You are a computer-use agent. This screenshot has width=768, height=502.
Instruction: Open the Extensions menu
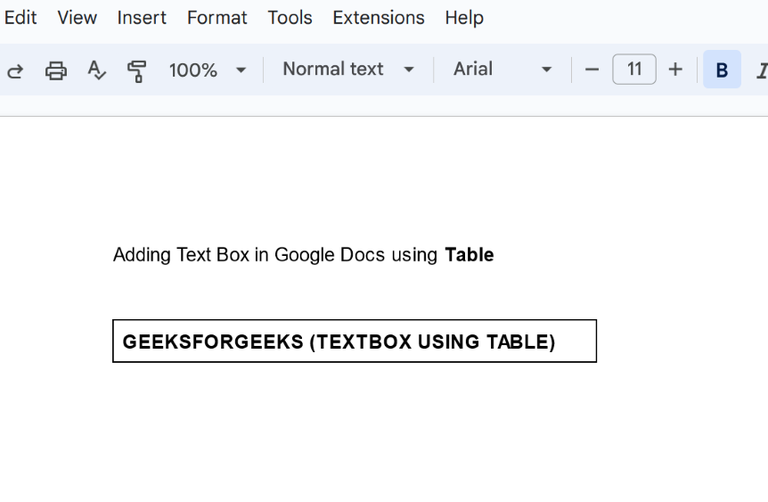pos(379,18)
